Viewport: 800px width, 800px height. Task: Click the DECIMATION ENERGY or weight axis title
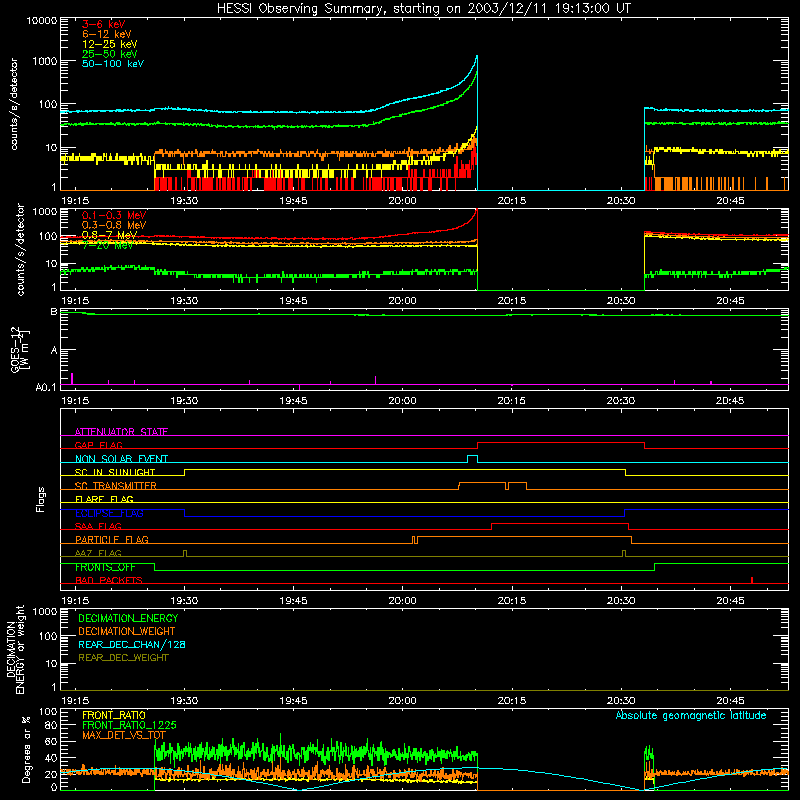(15, 650)
